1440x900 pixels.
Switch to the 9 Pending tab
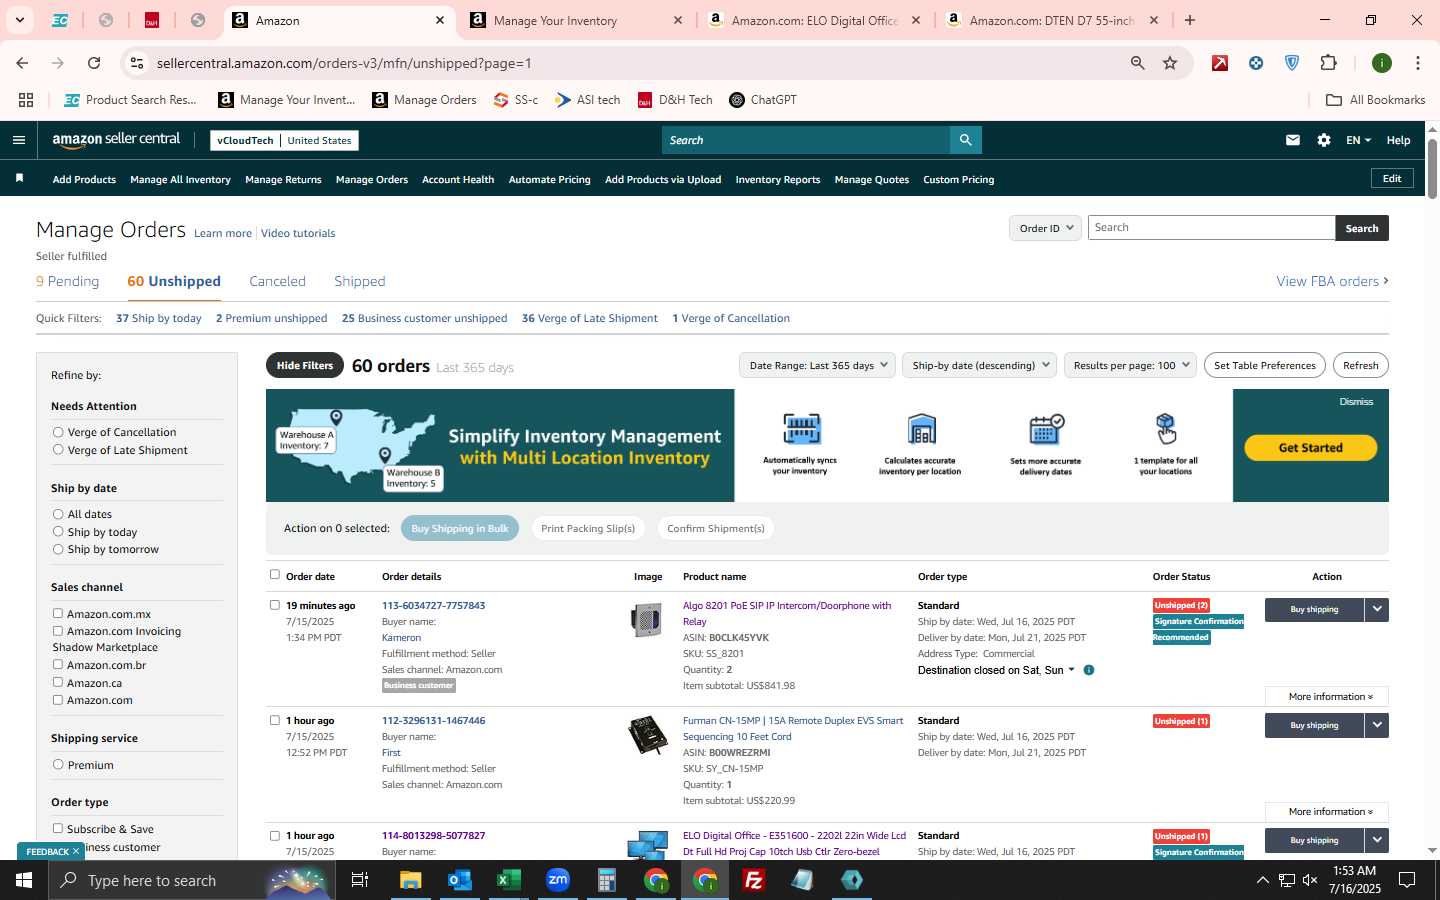point(67,281)
